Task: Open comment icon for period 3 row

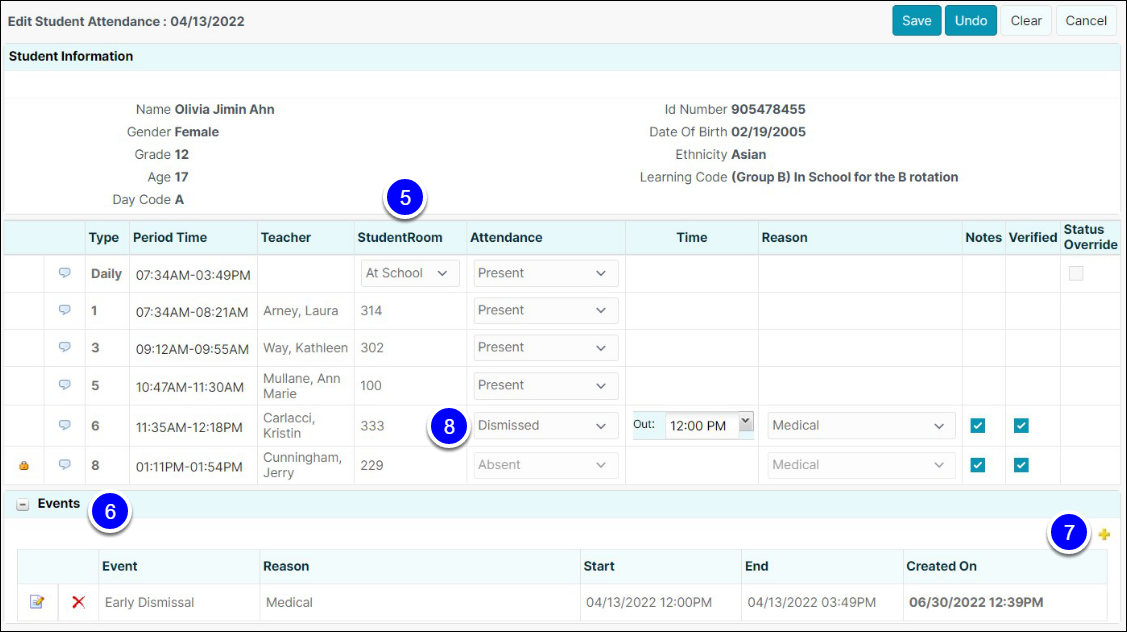Action: click(65, 347)
